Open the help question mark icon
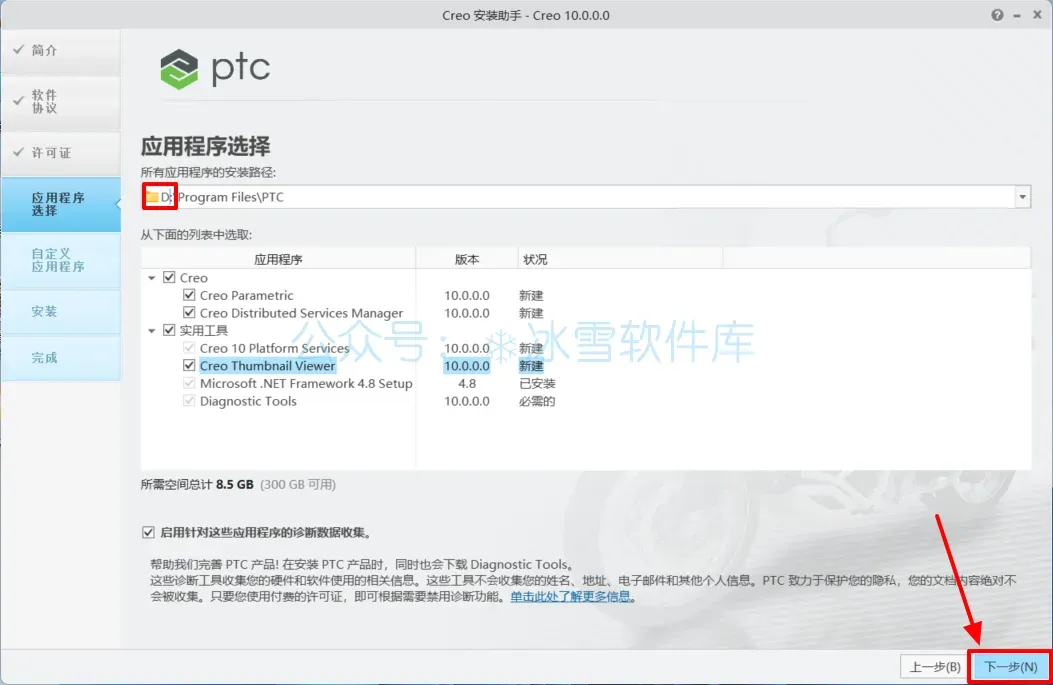Screen dimensions: 1053x685 997,15
